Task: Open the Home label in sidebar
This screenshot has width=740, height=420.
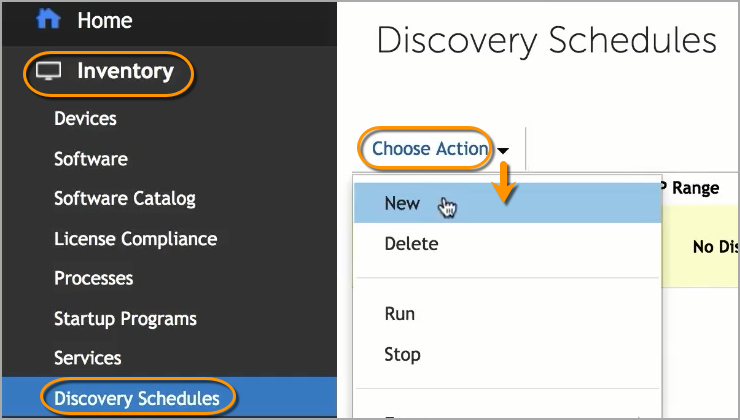Action: click(104, 20)
